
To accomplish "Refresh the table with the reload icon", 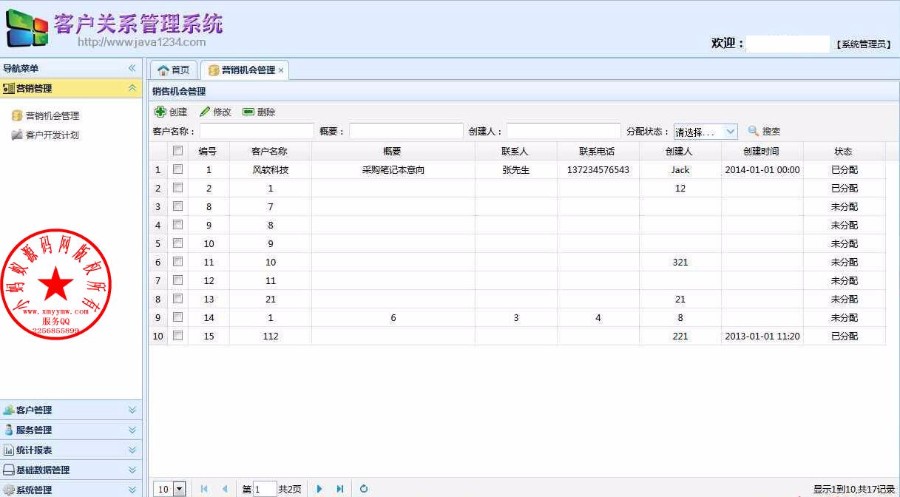I will [363, 489].
